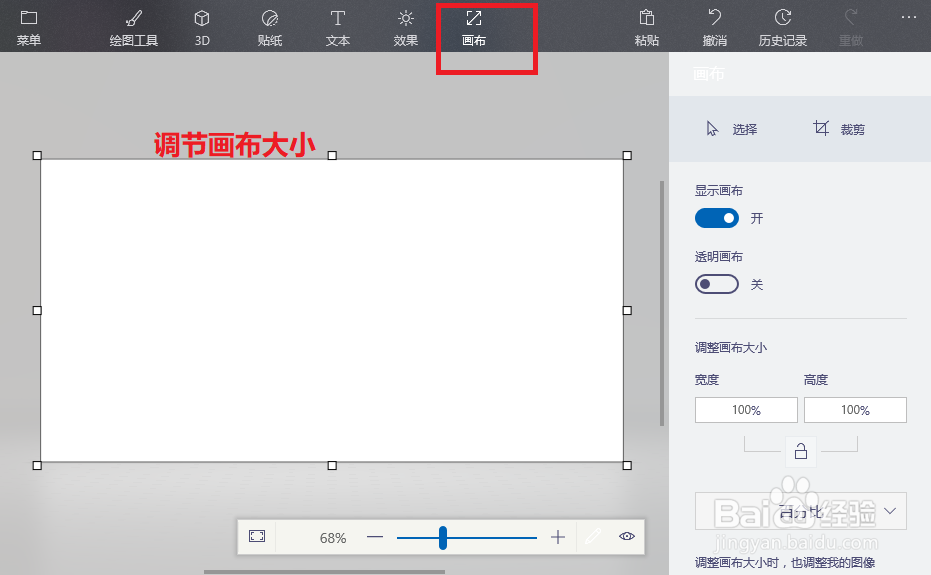Choose the 裁剪 crop tool

[838, 129]
